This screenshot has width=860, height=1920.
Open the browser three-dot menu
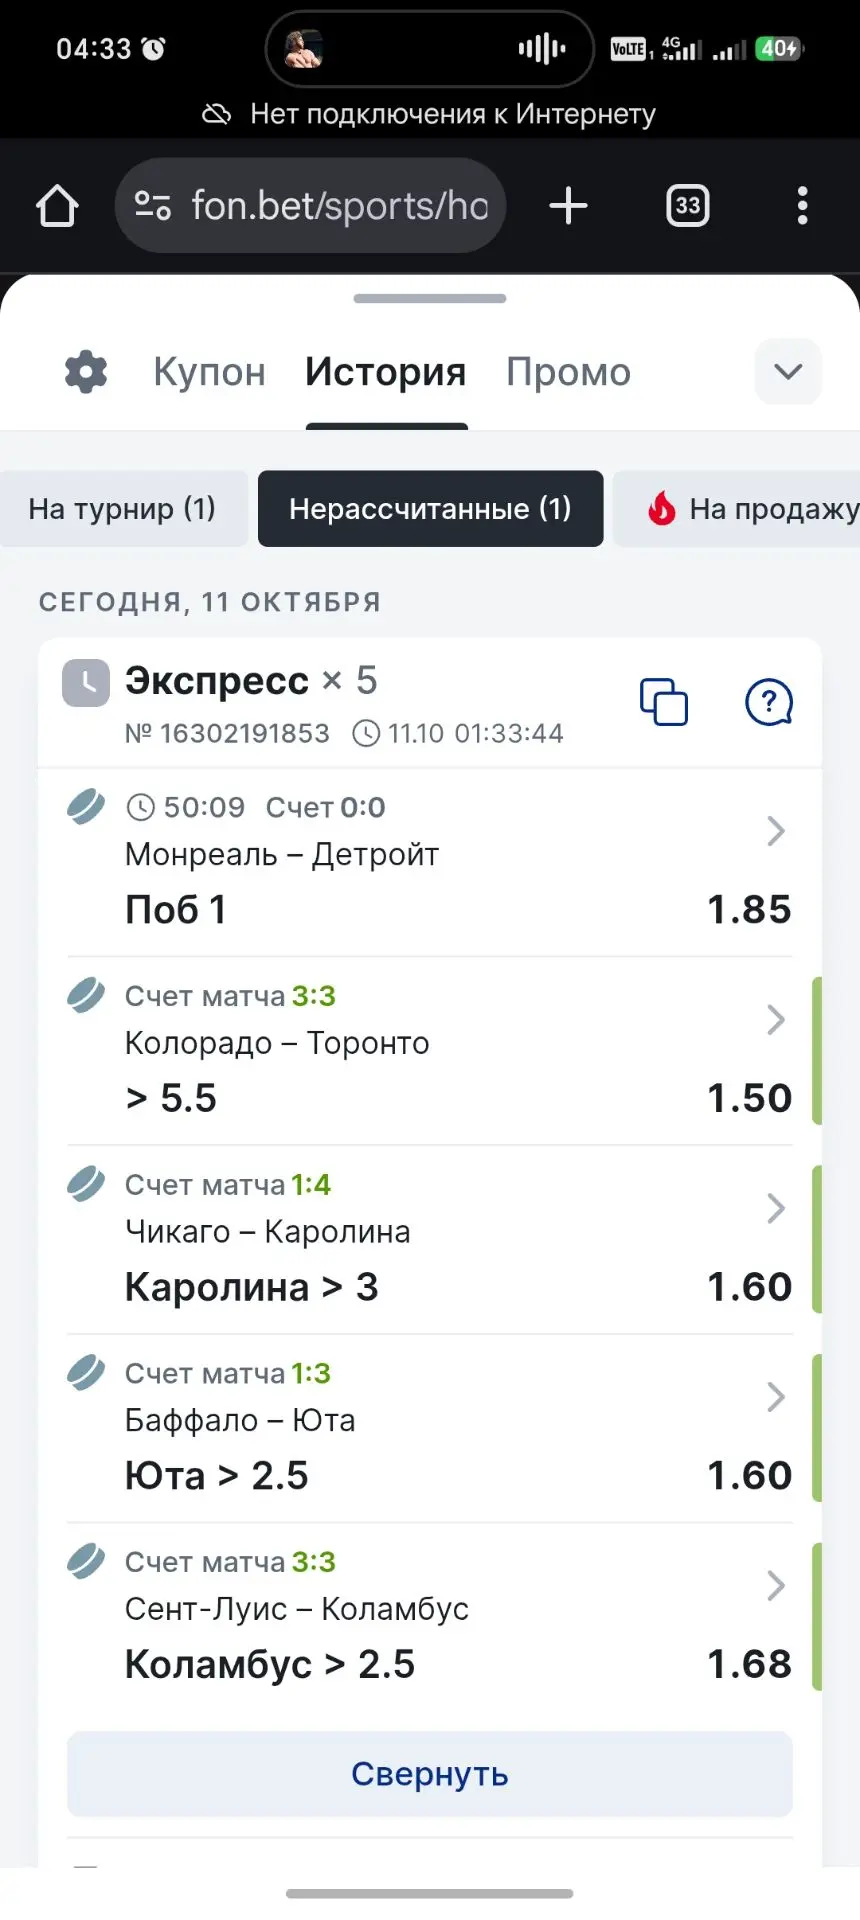point(802,206)
